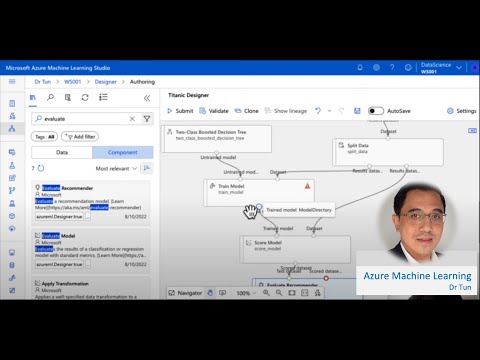Viewport: 480px width, 360px height.
Task: Open Endpoints cloud icon in sidebar
Action: click(x=12, y=228)
